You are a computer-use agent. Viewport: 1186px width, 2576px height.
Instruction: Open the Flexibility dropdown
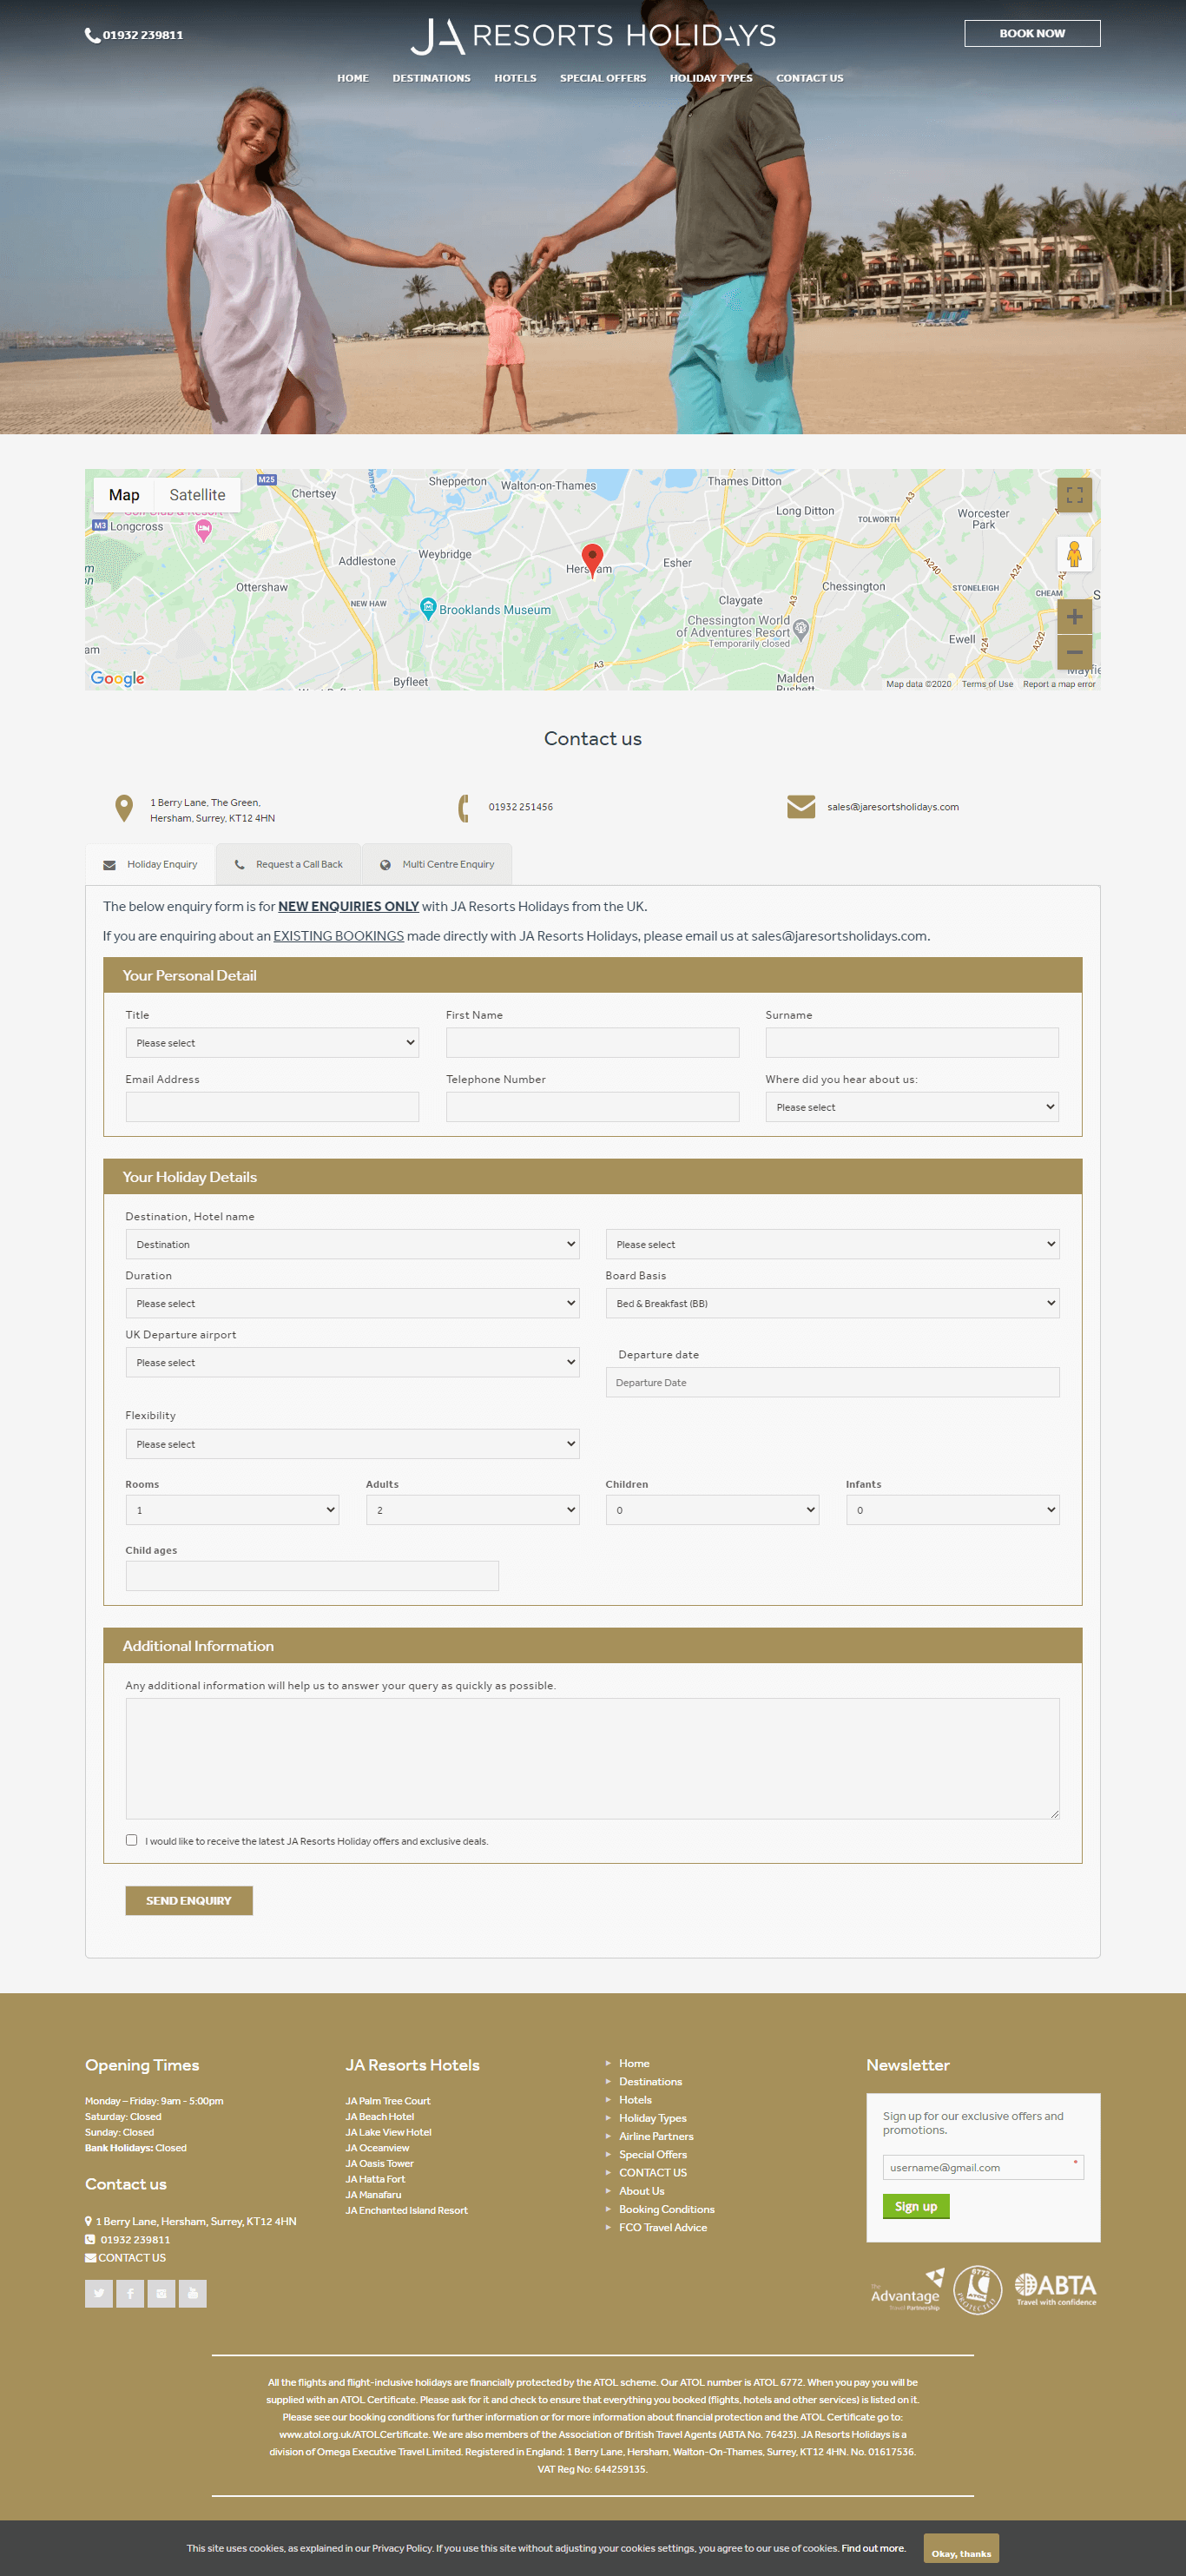coord(352,1444)
